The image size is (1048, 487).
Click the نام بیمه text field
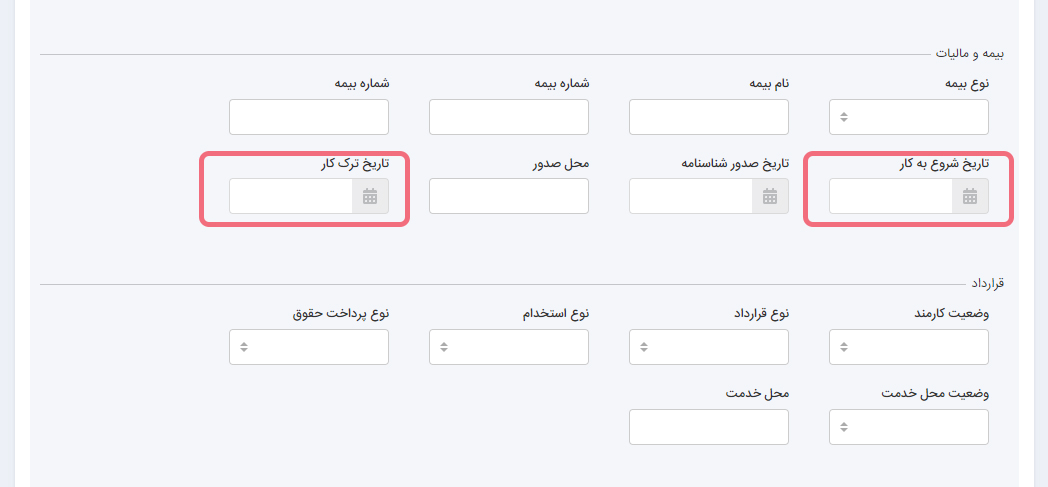[x=709, y=117]
